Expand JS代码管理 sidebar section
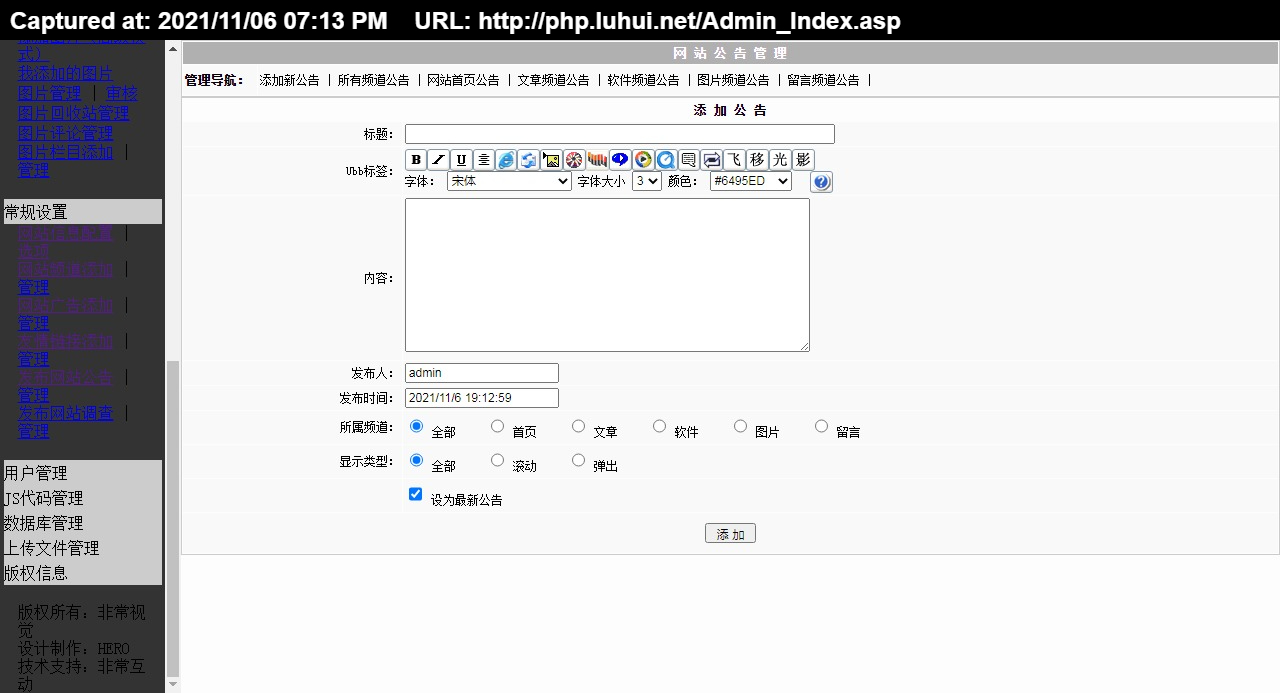The image size is (1280, 693). click(83, 498)
